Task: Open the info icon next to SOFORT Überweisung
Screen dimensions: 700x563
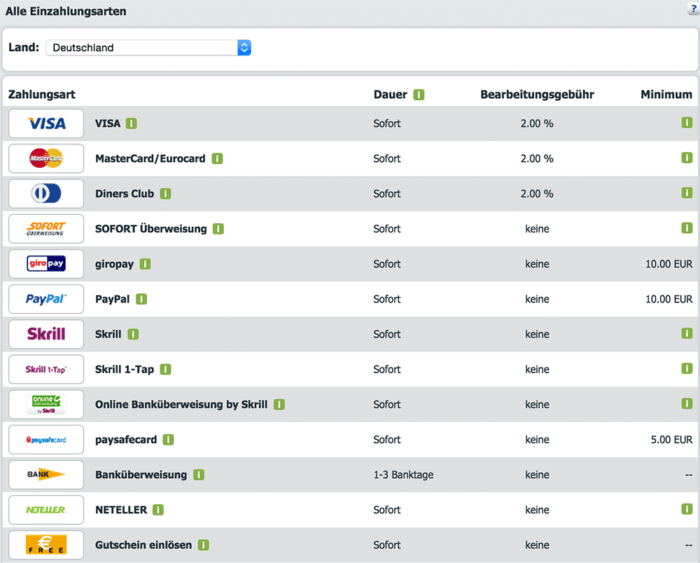Action: [218, 229]
